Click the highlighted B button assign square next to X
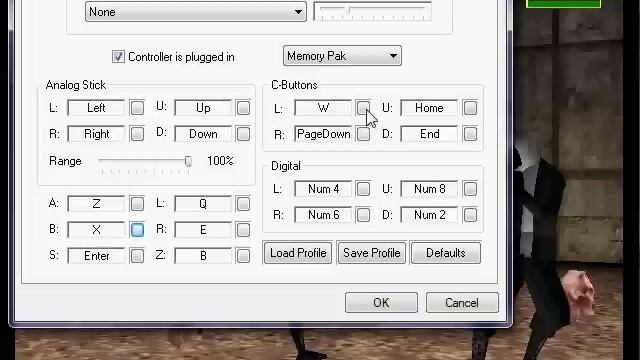640x360 pixels. click(137, 230)
